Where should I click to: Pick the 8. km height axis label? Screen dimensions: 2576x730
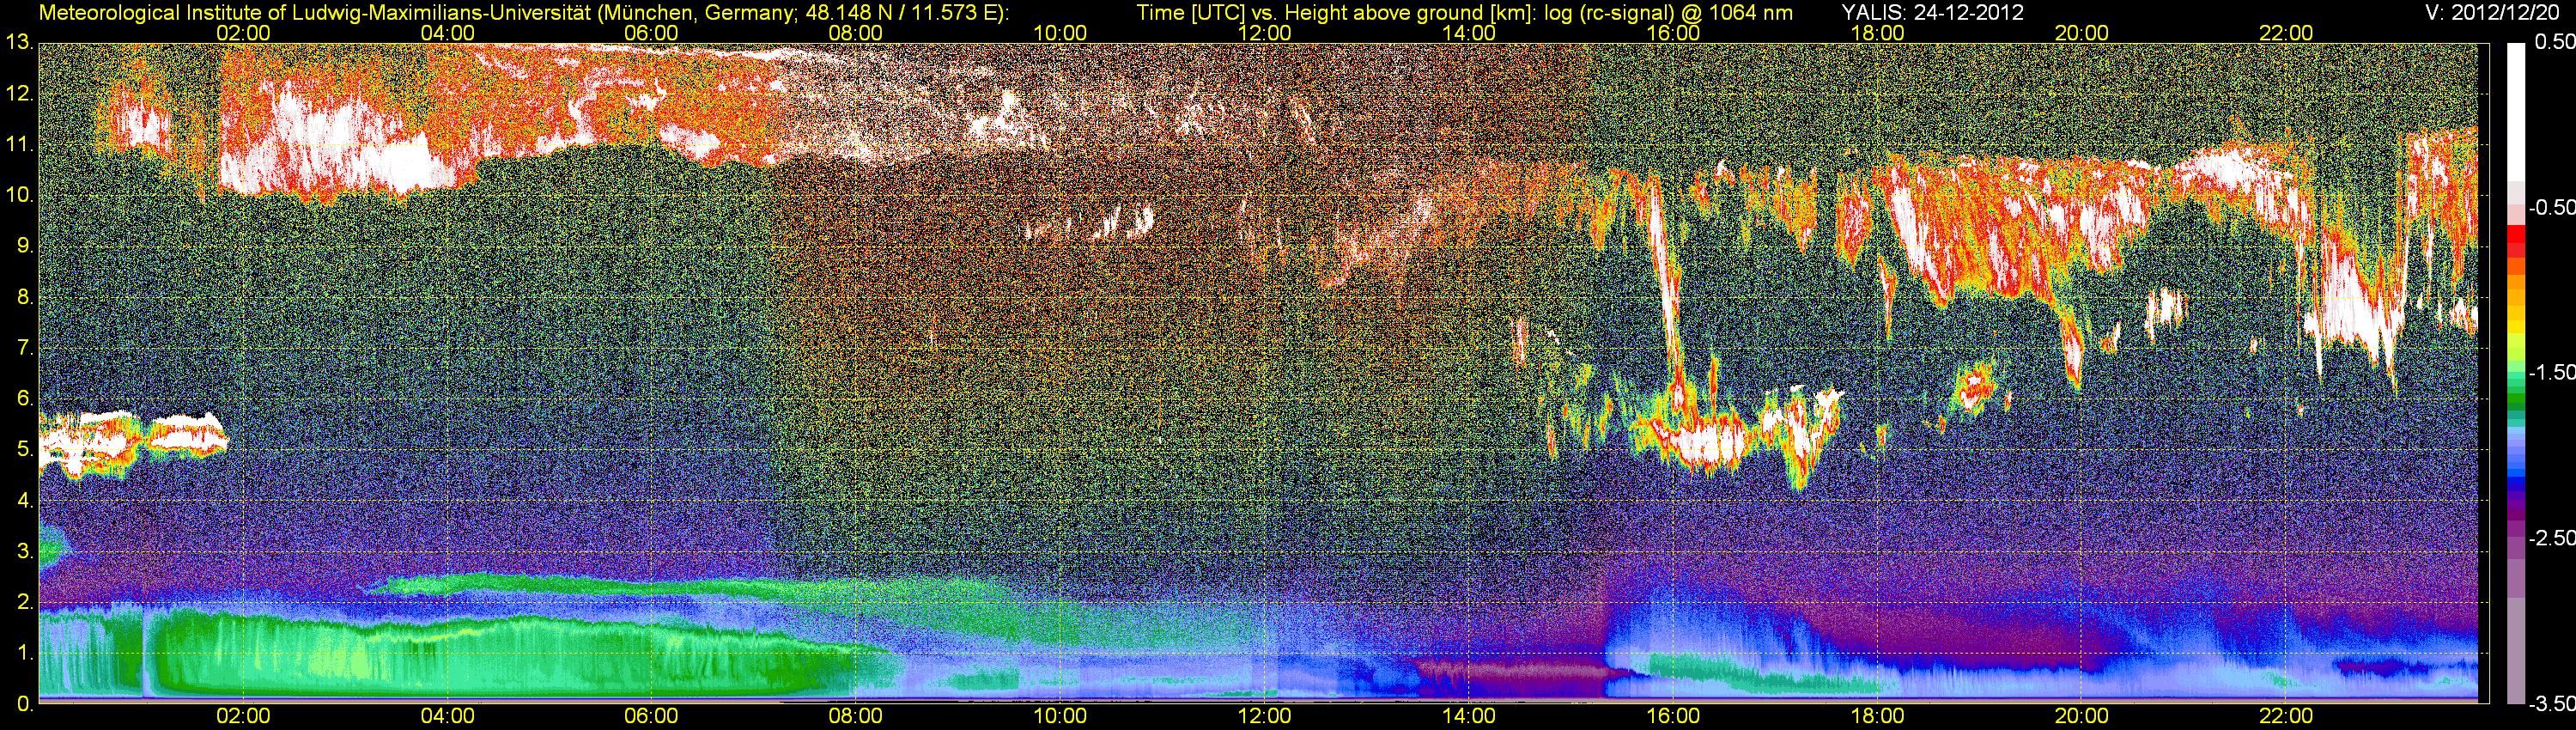coord(24,297)
